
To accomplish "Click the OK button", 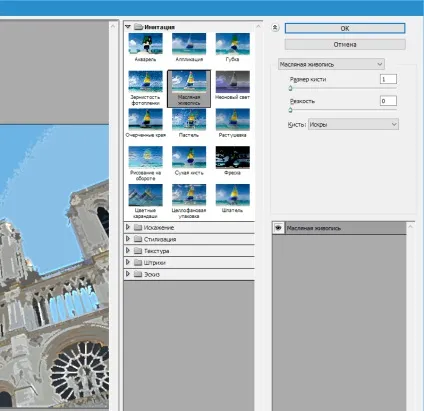I will (x=345, y=28).
